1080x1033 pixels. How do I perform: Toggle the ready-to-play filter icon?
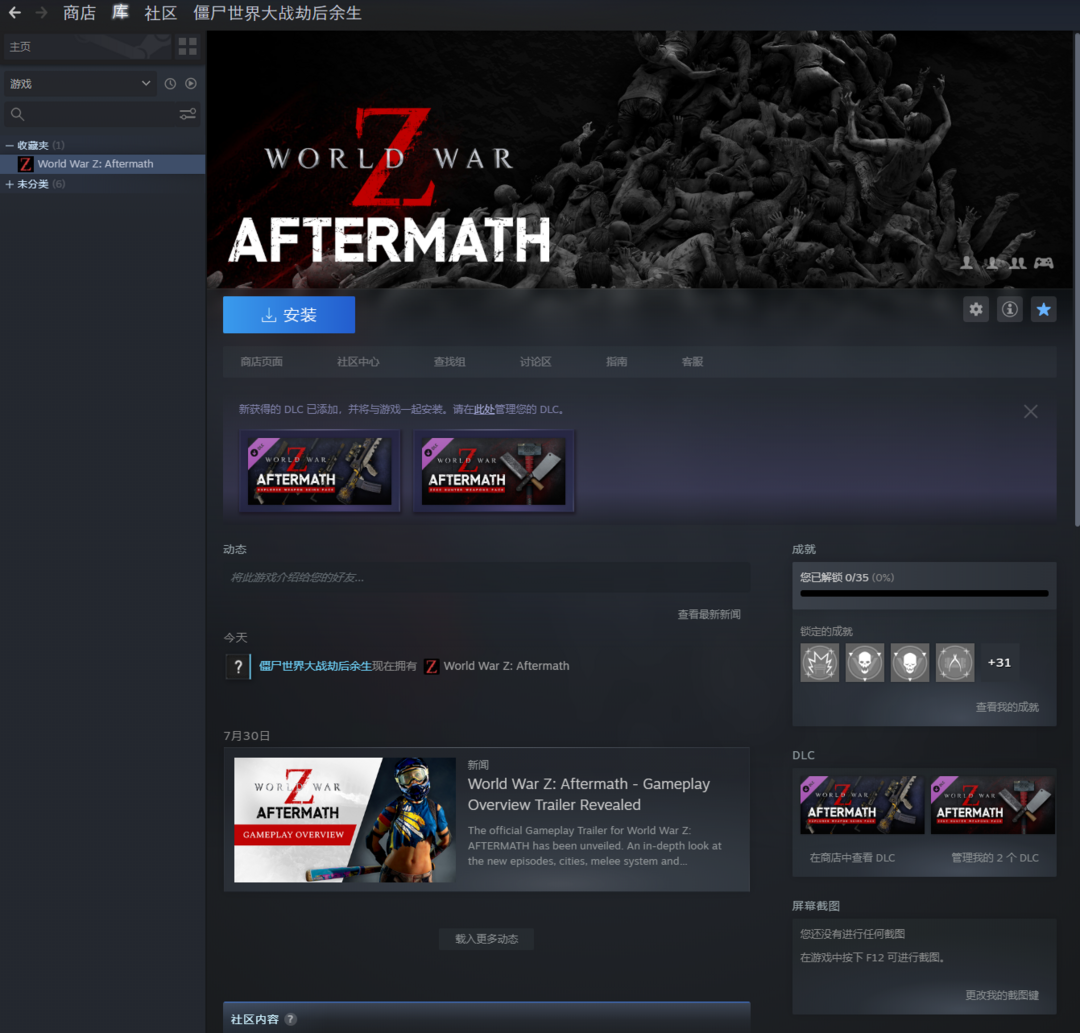pos(191,84)
